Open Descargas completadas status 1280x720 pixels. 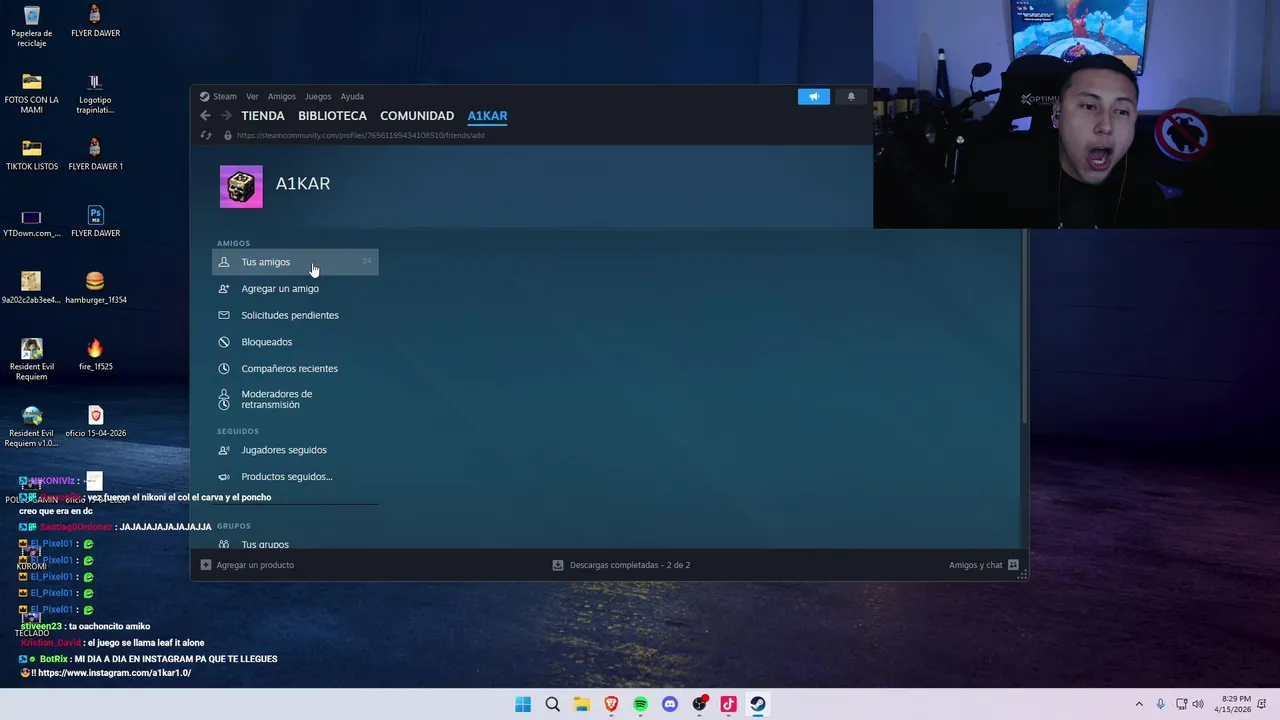coord(621,565)
